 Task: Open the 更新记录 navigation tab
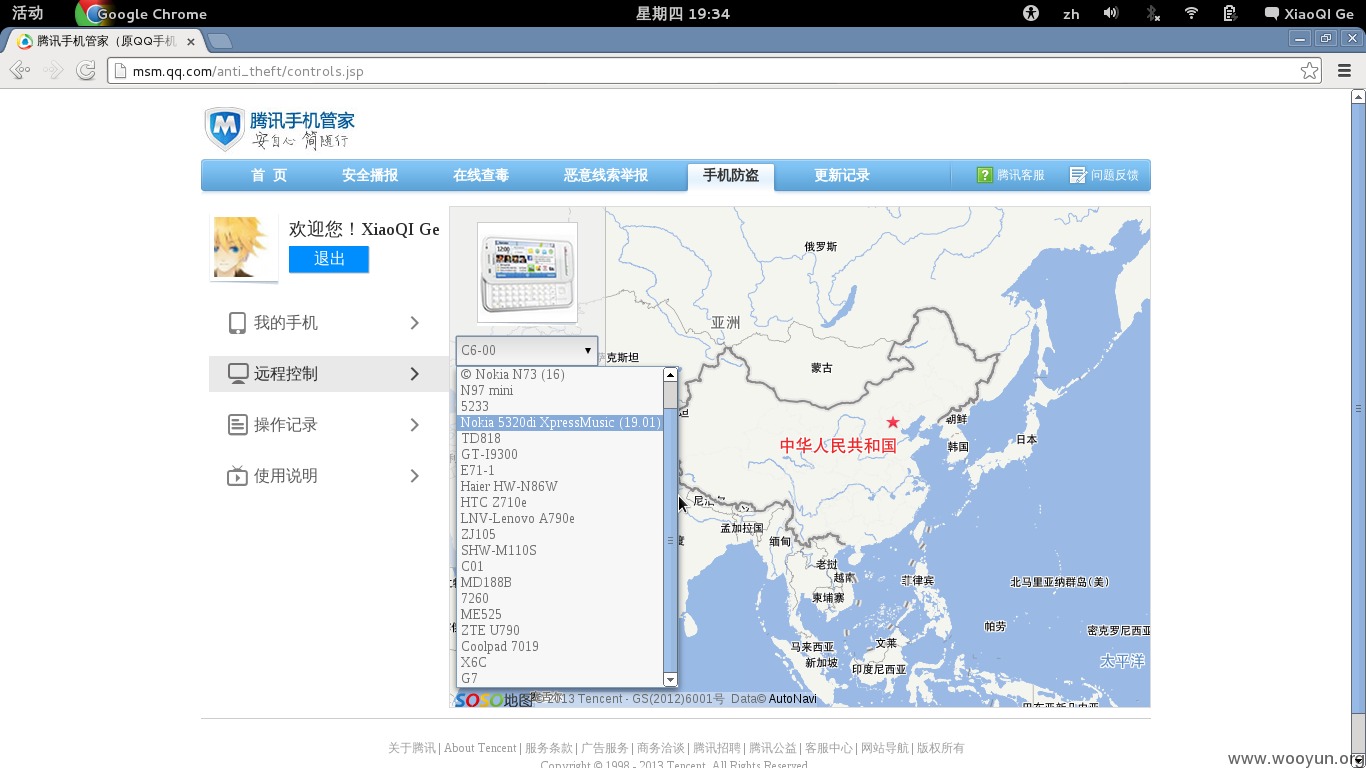[x=842, y=175]
